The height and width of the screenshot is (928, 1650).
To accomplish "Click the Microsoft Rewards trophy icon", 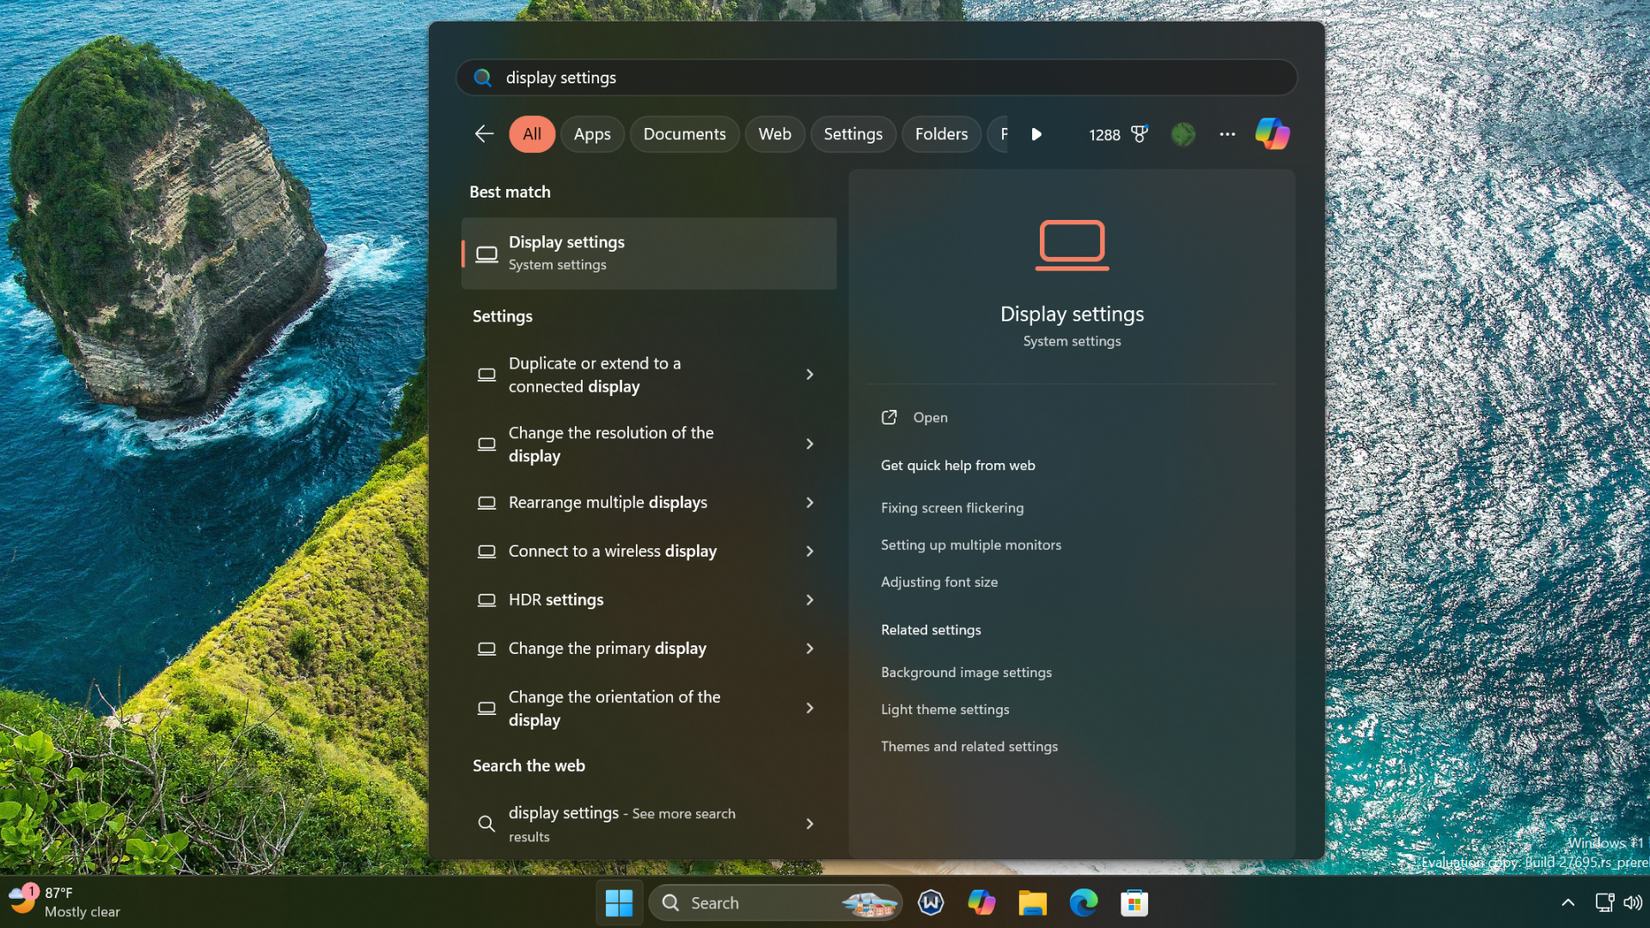I will tap(1141, 133).
